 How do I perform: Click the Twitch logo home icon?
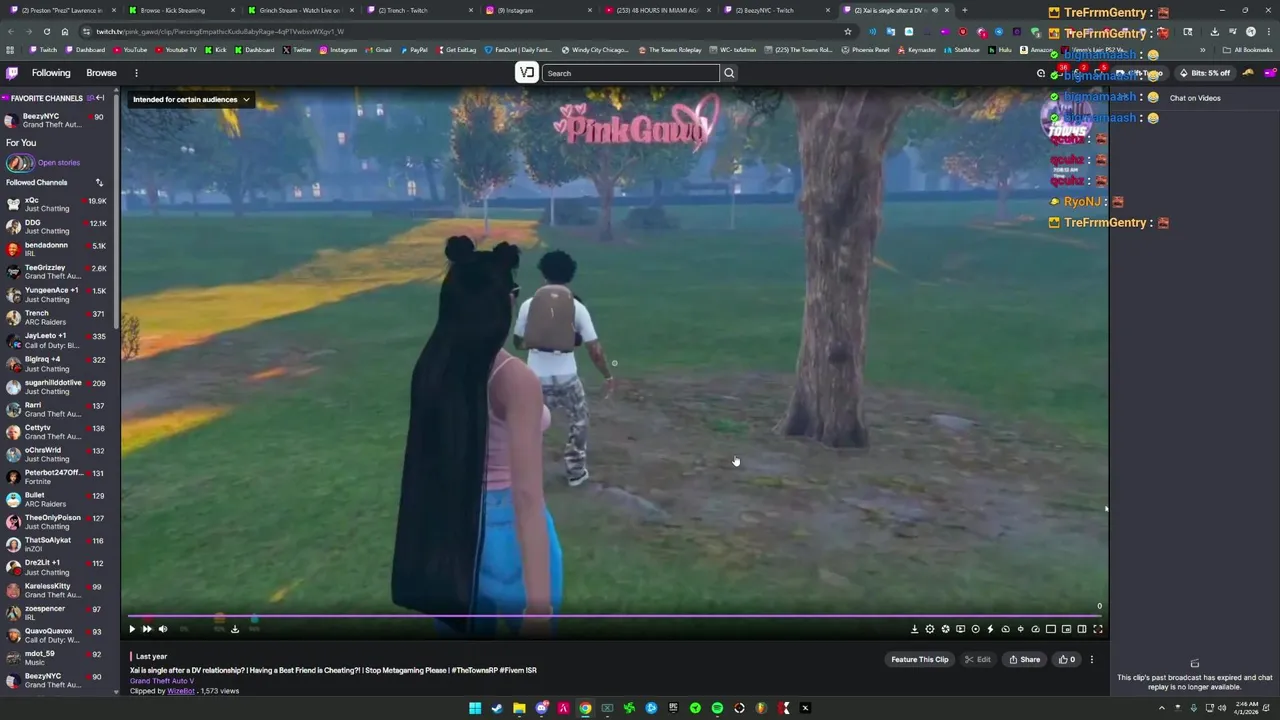(12, 73)
